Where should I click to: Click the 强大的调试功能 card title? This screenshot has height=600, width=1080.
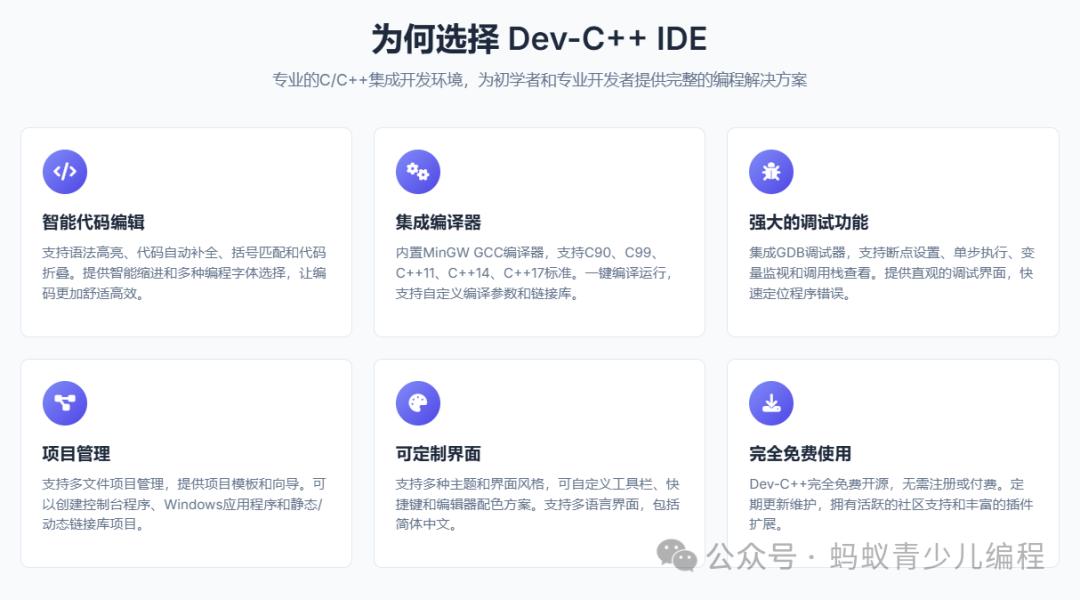809,223
